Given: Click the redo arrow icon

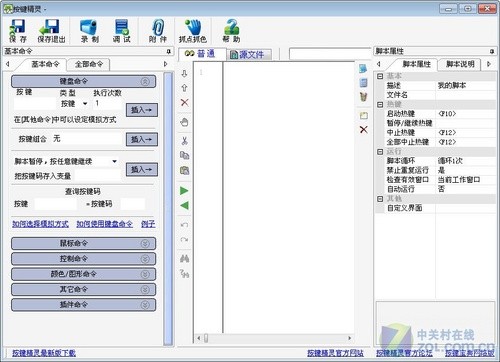Looking at the screenshot, I should tap(184, 239).
